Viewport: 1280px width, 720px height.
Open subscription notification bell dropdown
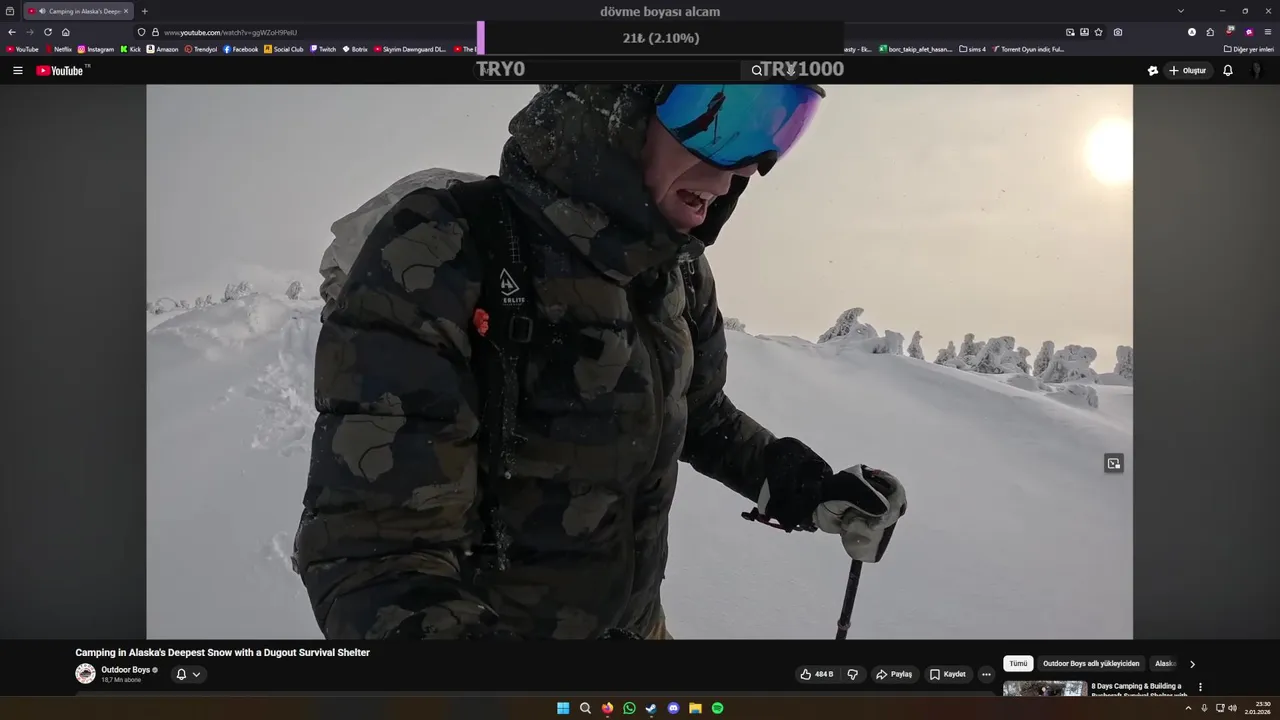tap(188, 674)
